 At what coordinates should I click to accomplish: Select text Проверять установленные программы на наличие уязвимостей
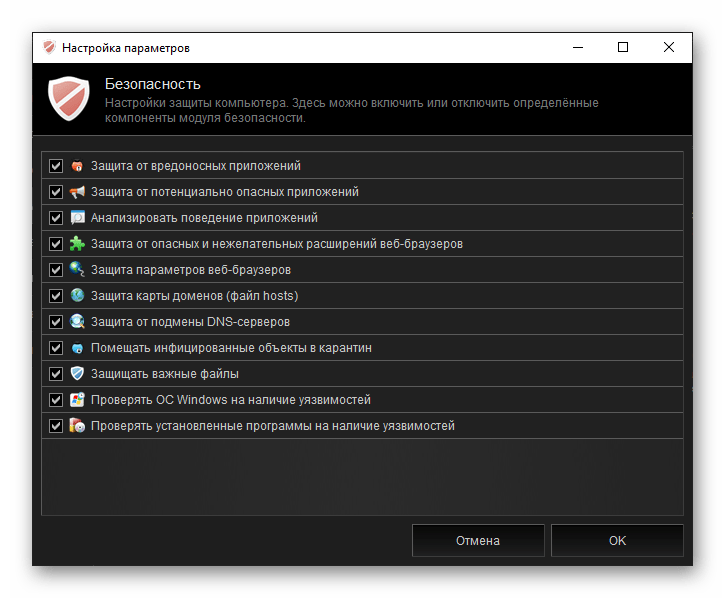[x=273, y=425]
